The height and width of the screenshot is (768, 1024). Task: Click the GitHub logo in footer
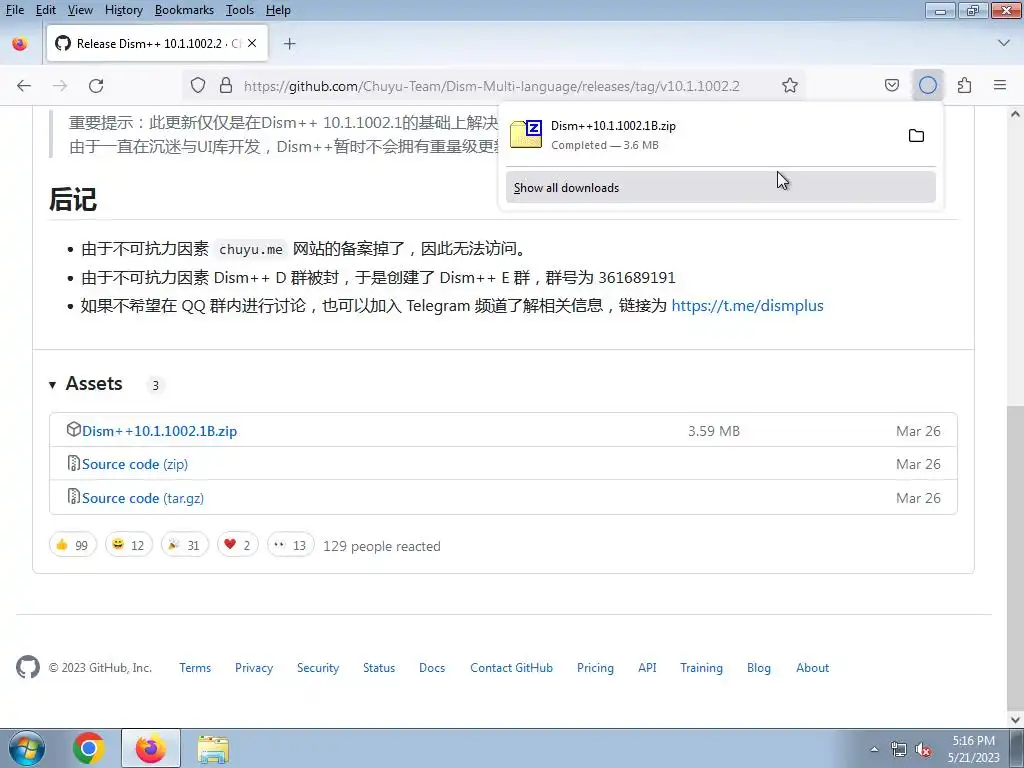click(27, 667)
